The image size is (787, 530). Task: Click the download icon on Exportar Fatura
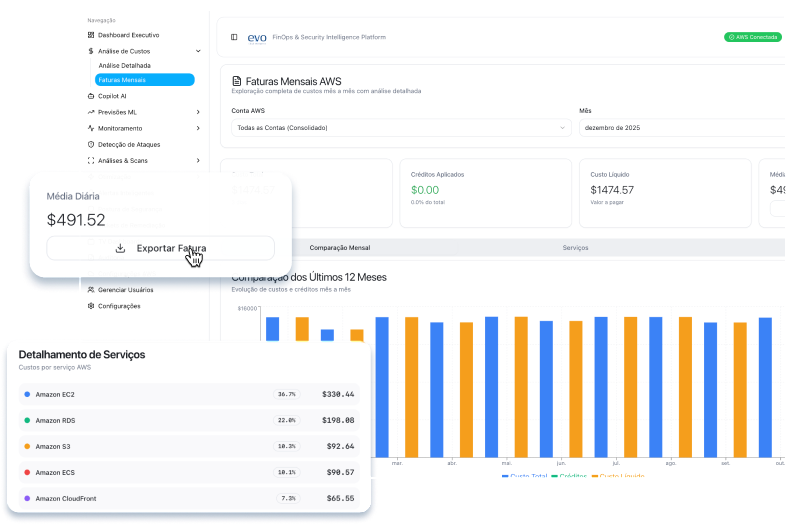120,248
